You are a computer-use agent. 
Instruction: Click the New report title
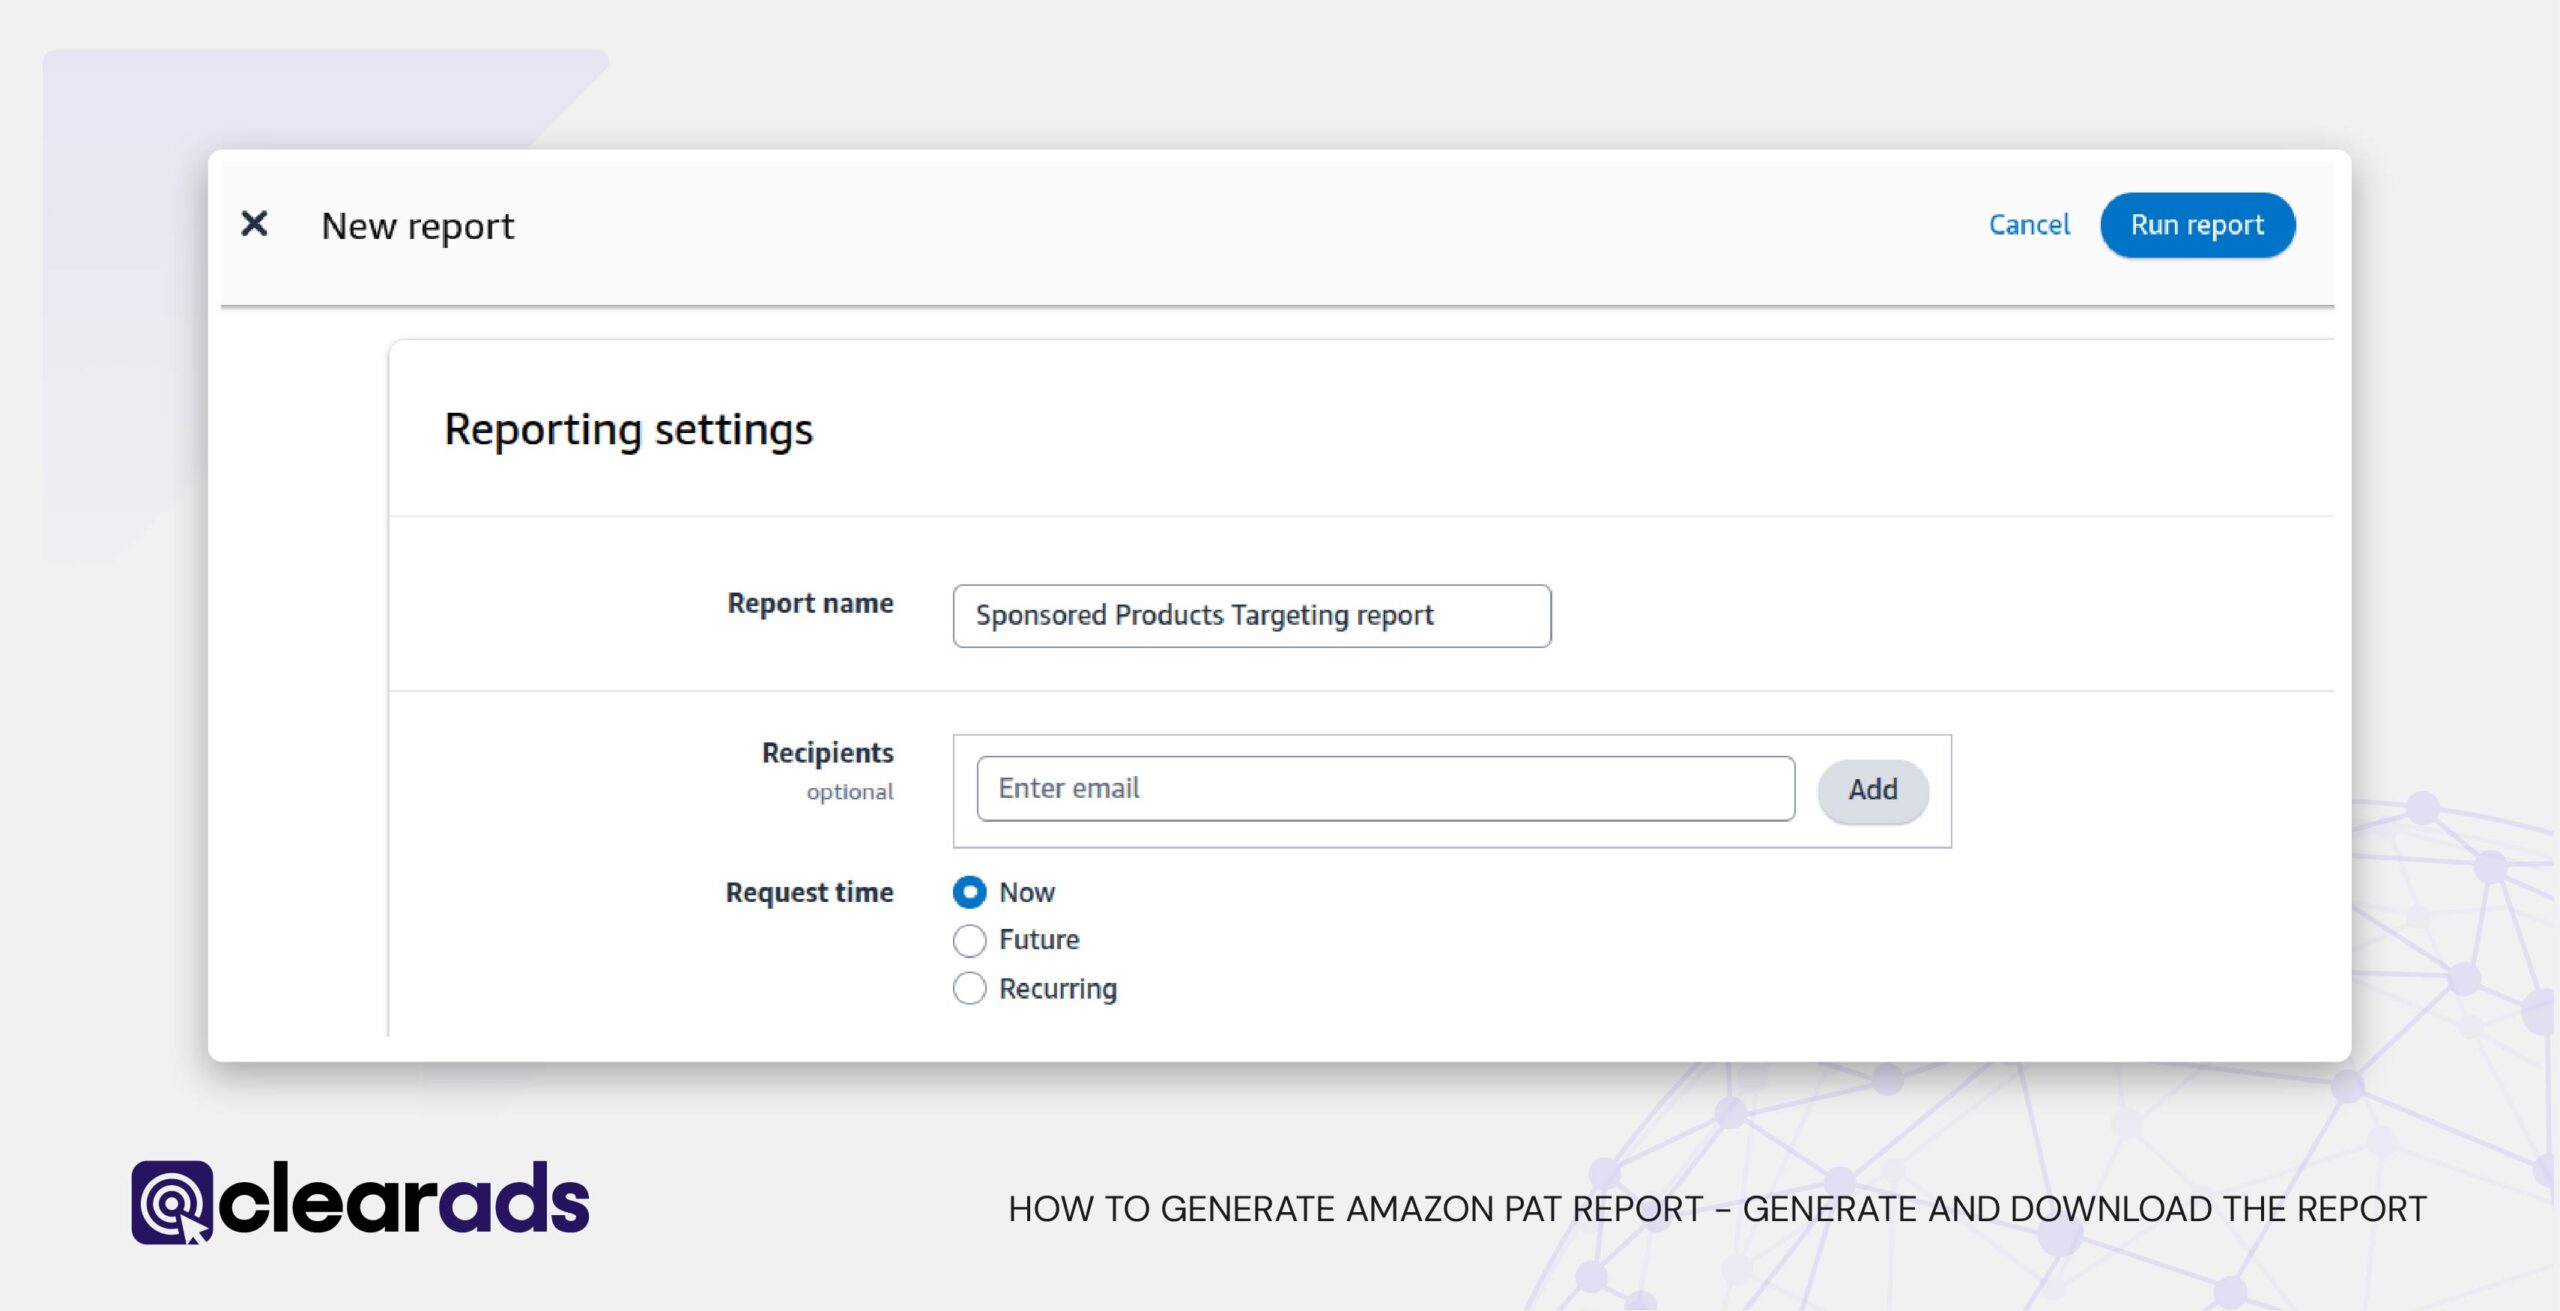point(419,224)
